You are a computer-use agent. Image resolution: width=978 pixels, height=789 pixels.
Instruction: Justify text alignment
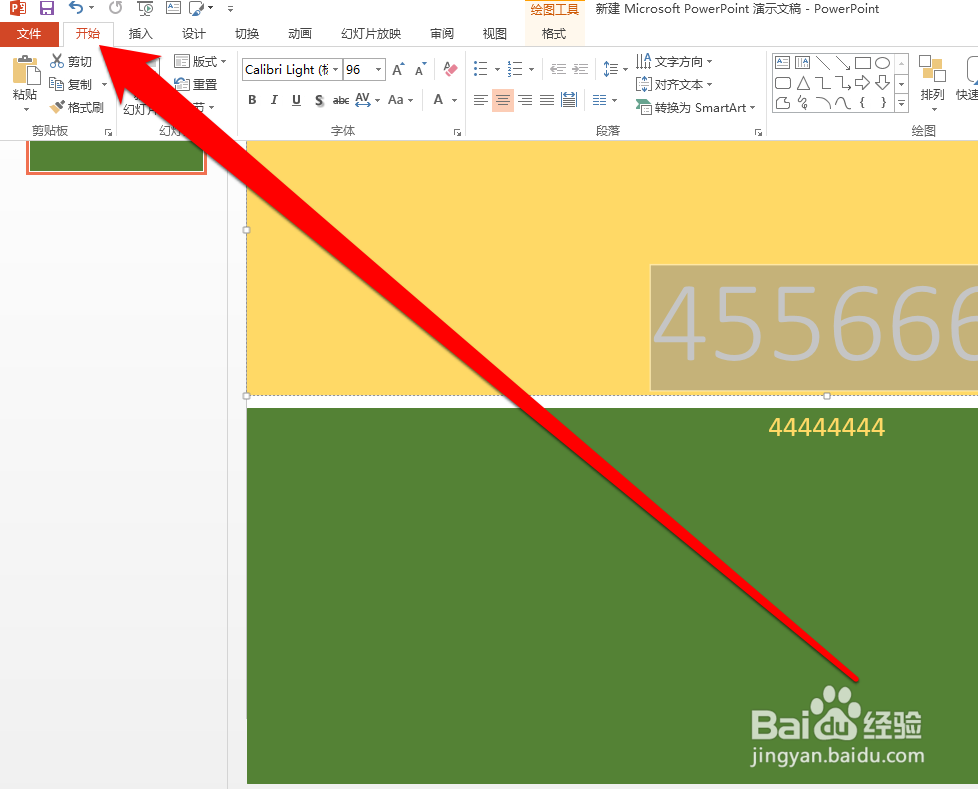coord(547,100)
